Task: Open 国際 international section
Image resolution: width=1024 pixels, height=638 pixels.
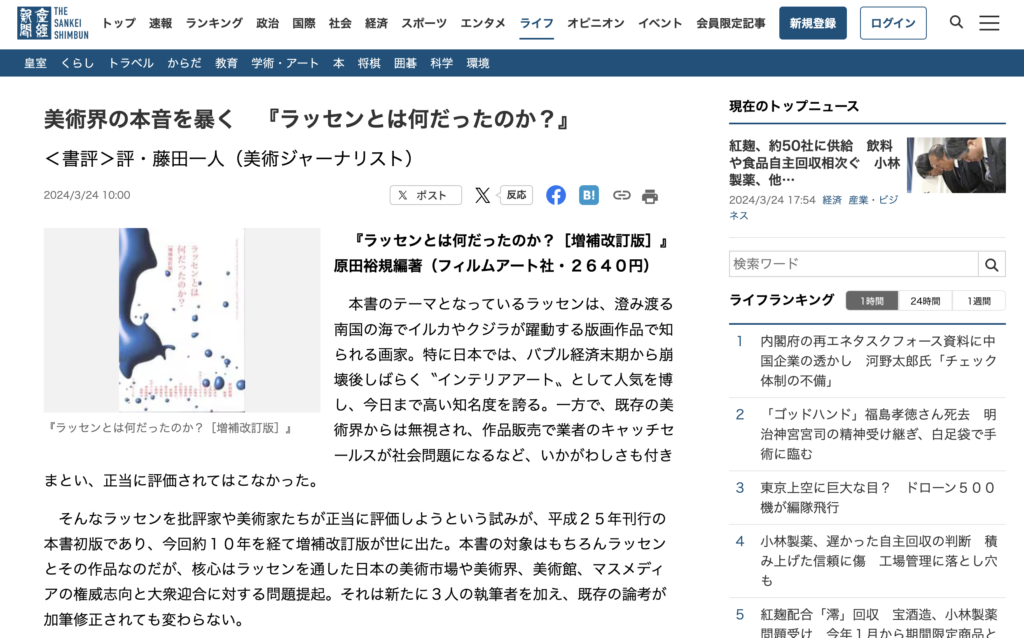Action: click(x=304, y=23)
